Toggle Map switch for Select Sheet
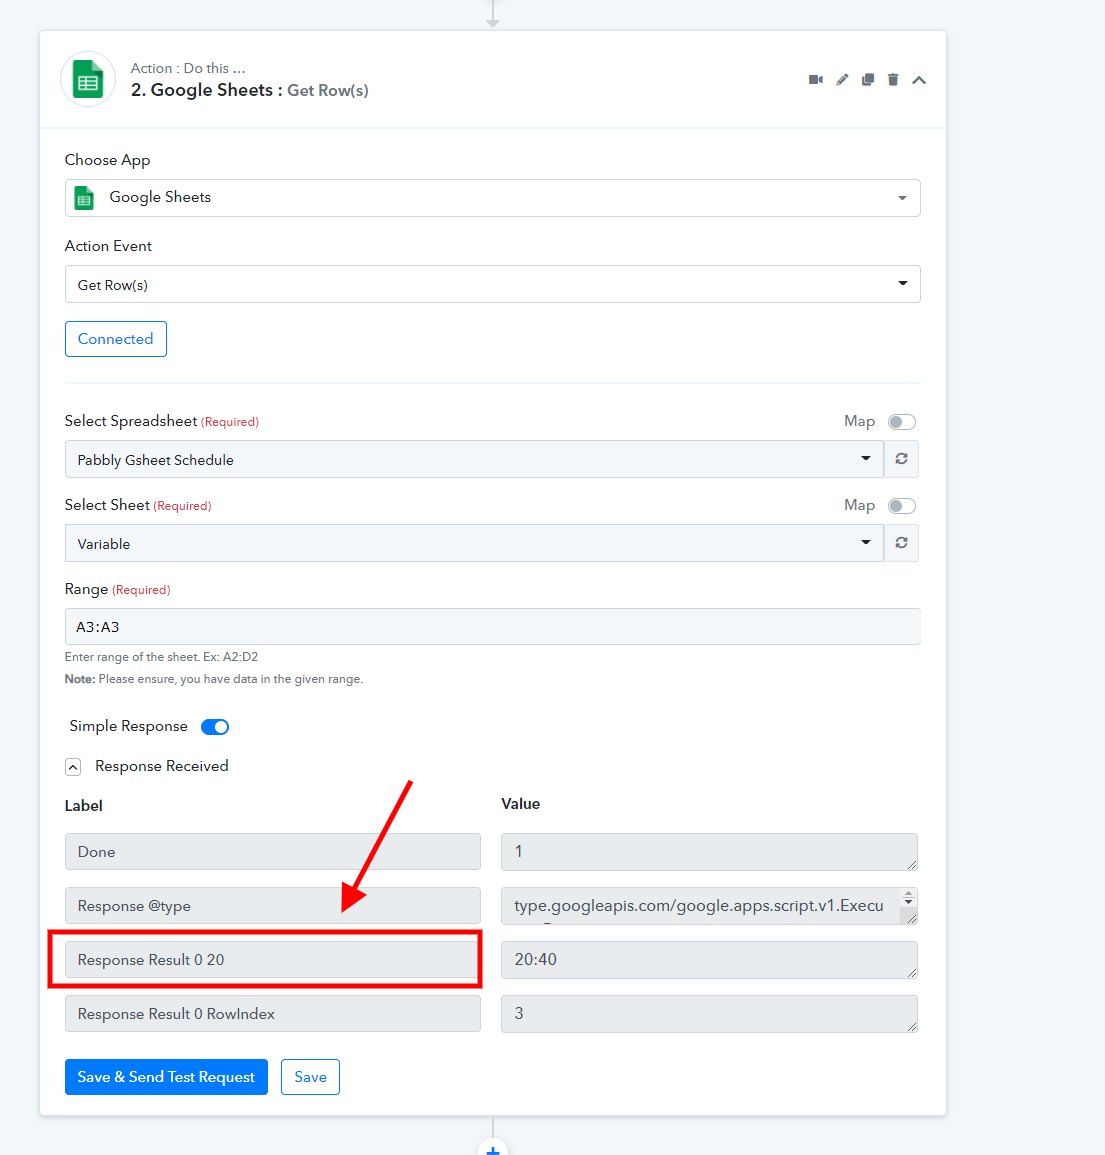This screenshot has height=1155, width=1105. click(x=902, y=505)
